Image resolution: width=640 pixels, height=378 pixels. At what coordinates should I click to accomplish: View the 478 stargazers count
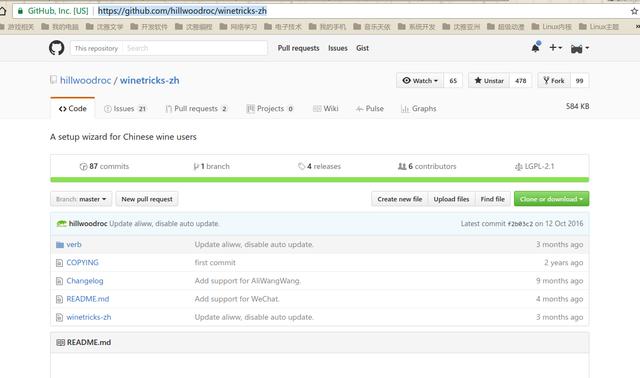pos(521,80)
